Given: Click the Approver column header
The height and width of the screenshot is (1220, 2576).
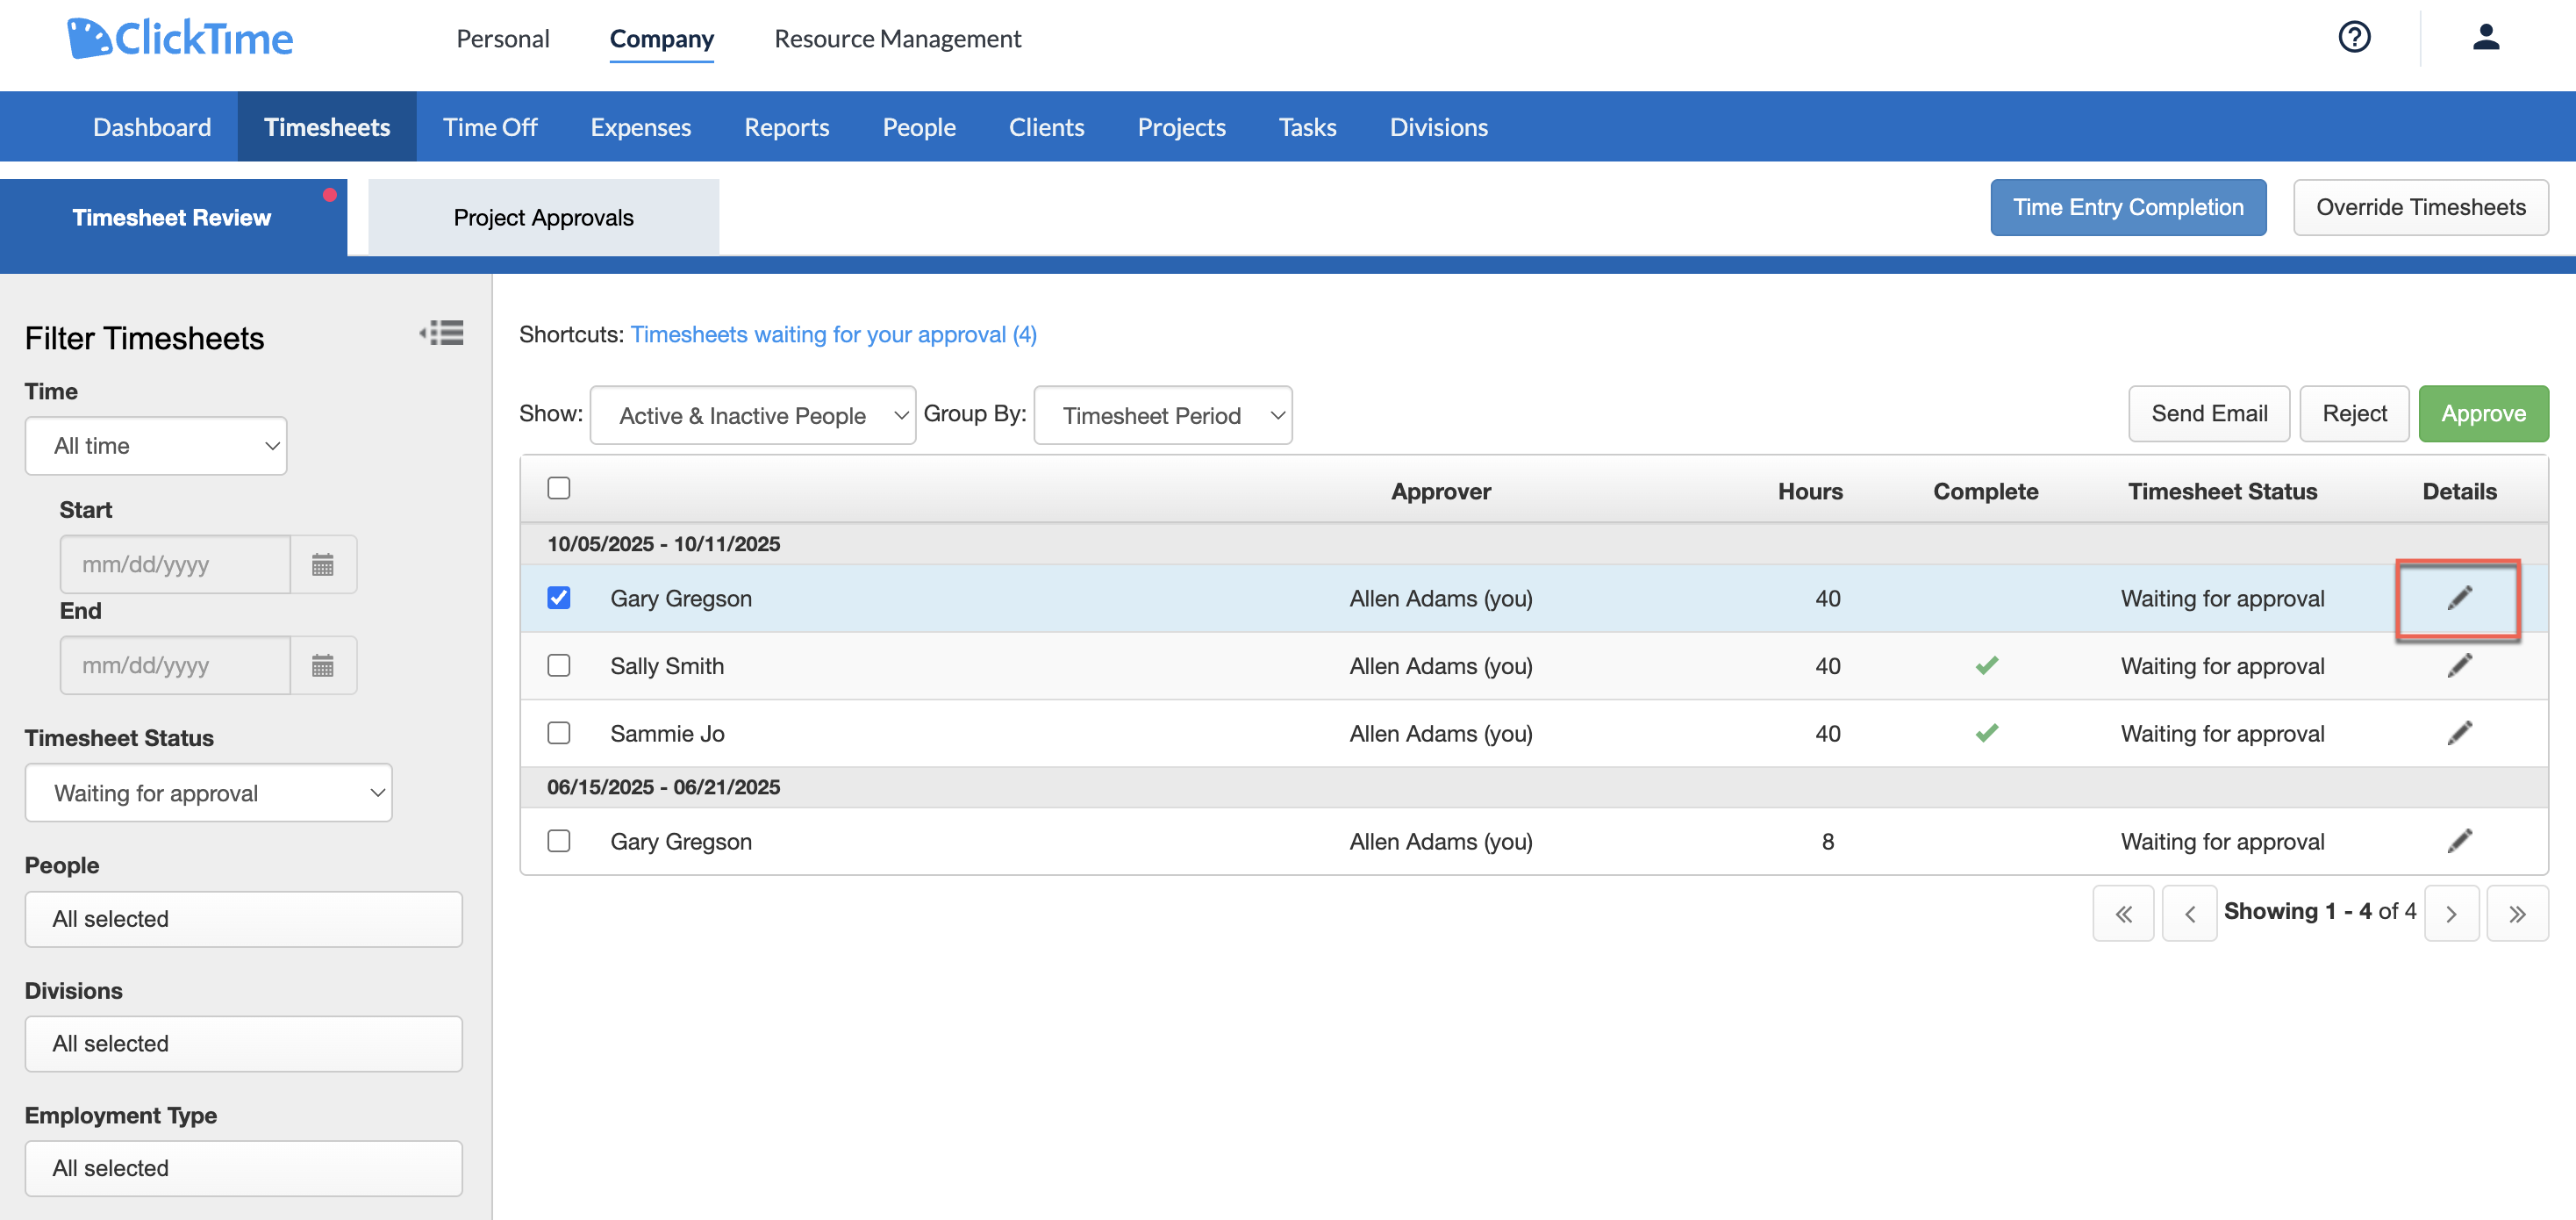Looking at the screenshot, I should pyautogui.click(x=1440, y=491).
